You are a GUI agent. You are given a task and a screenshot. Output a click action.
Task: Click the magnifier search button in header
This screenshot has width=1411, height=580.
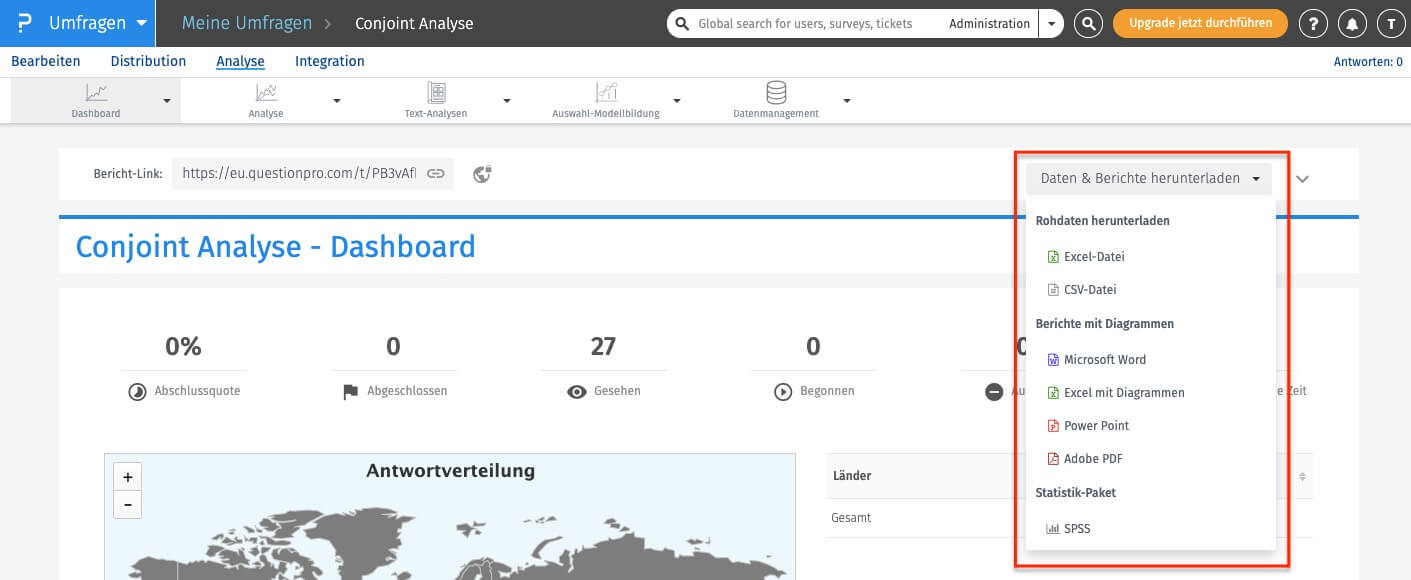tap(1088, 23)
